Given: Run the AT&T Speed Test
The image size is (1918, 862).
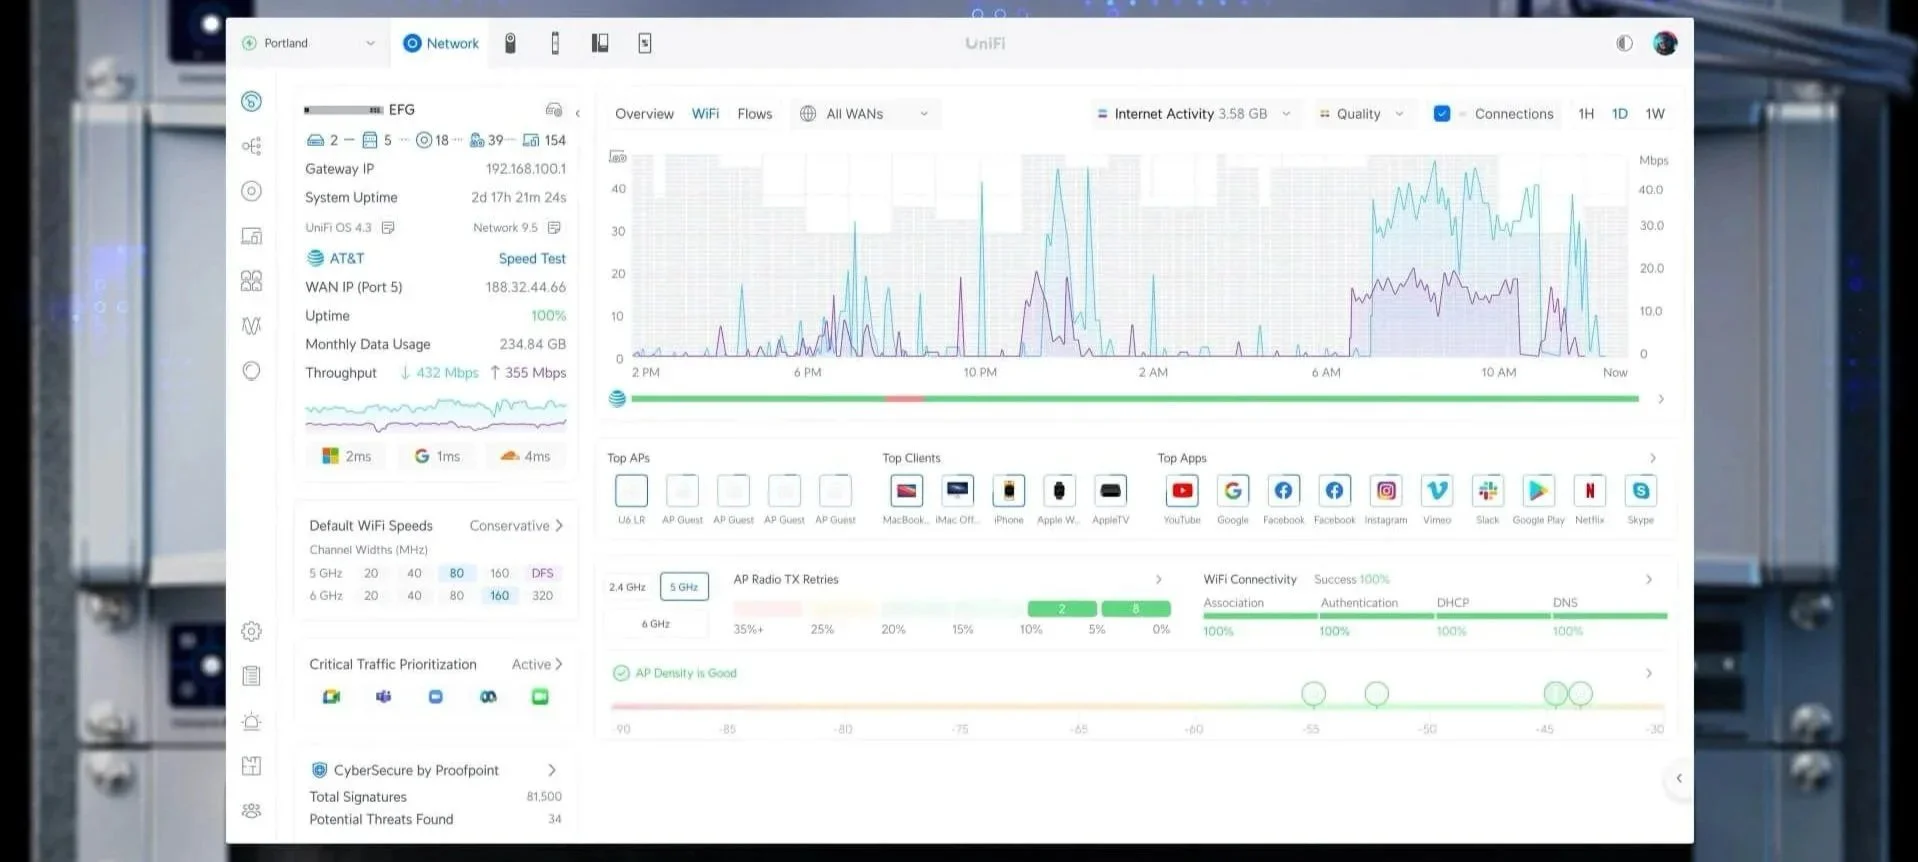Looking at the screenshot, I should click(x=532, y=258).
